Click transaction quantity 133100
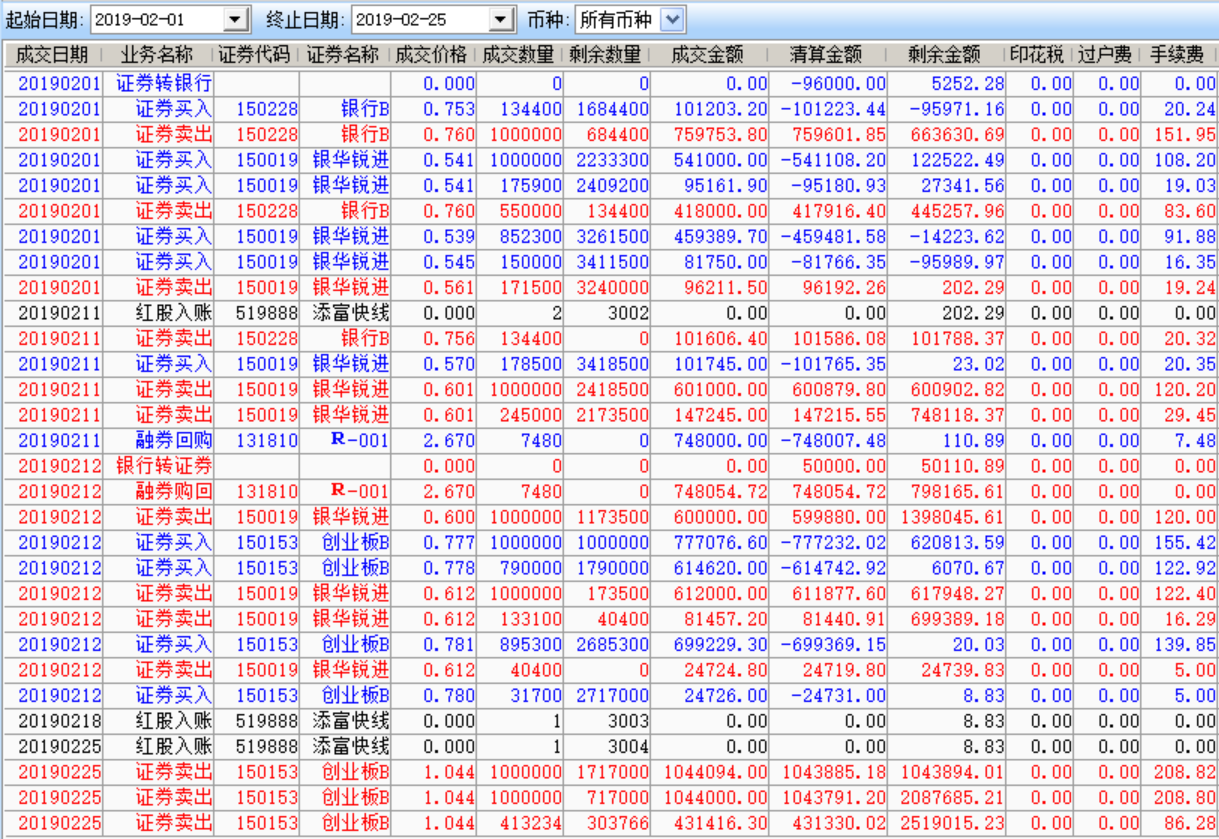The image size is (1219, 839). (x=530, y=619)
